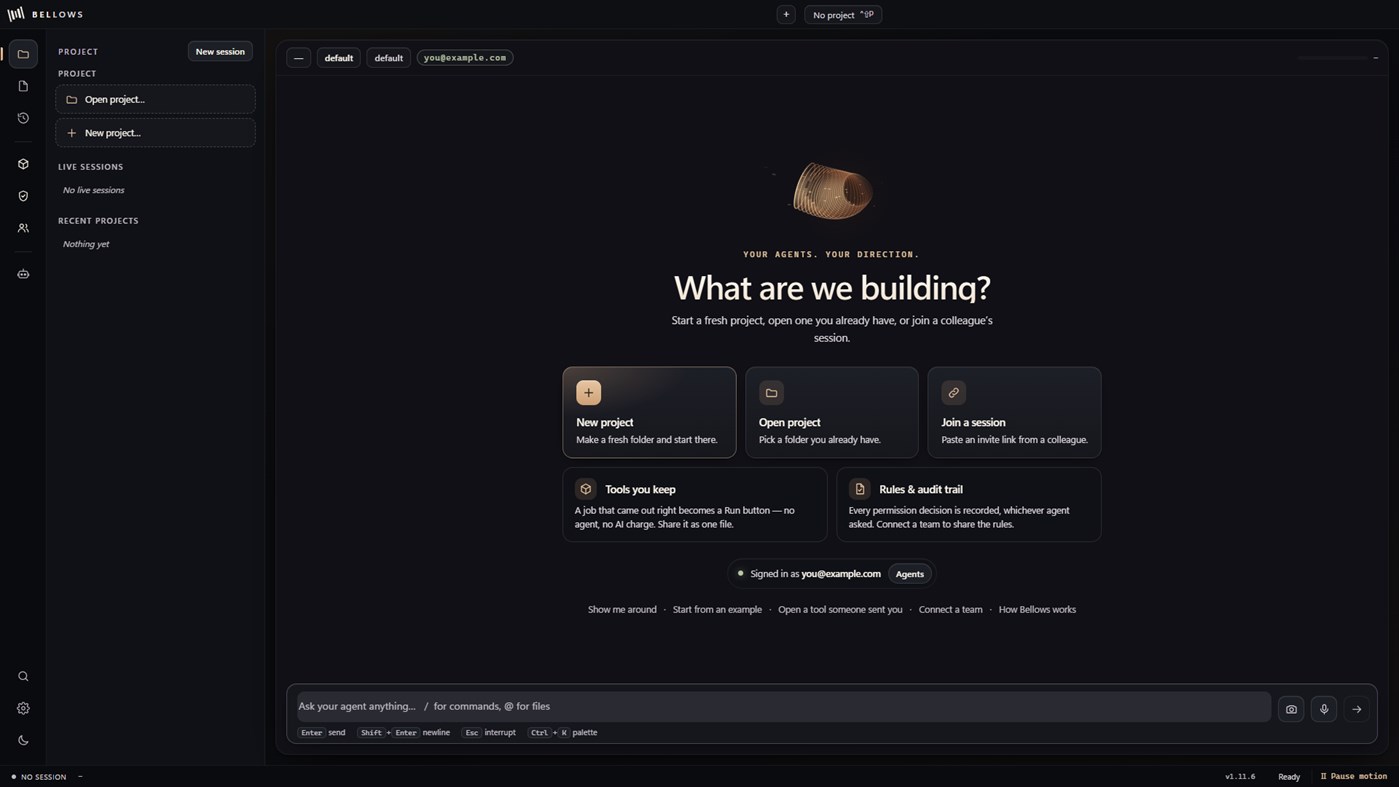Click Open project... in sidebar
This screenshot has width=1399, height=787.
pyautogui.click(x=155, y=100)
